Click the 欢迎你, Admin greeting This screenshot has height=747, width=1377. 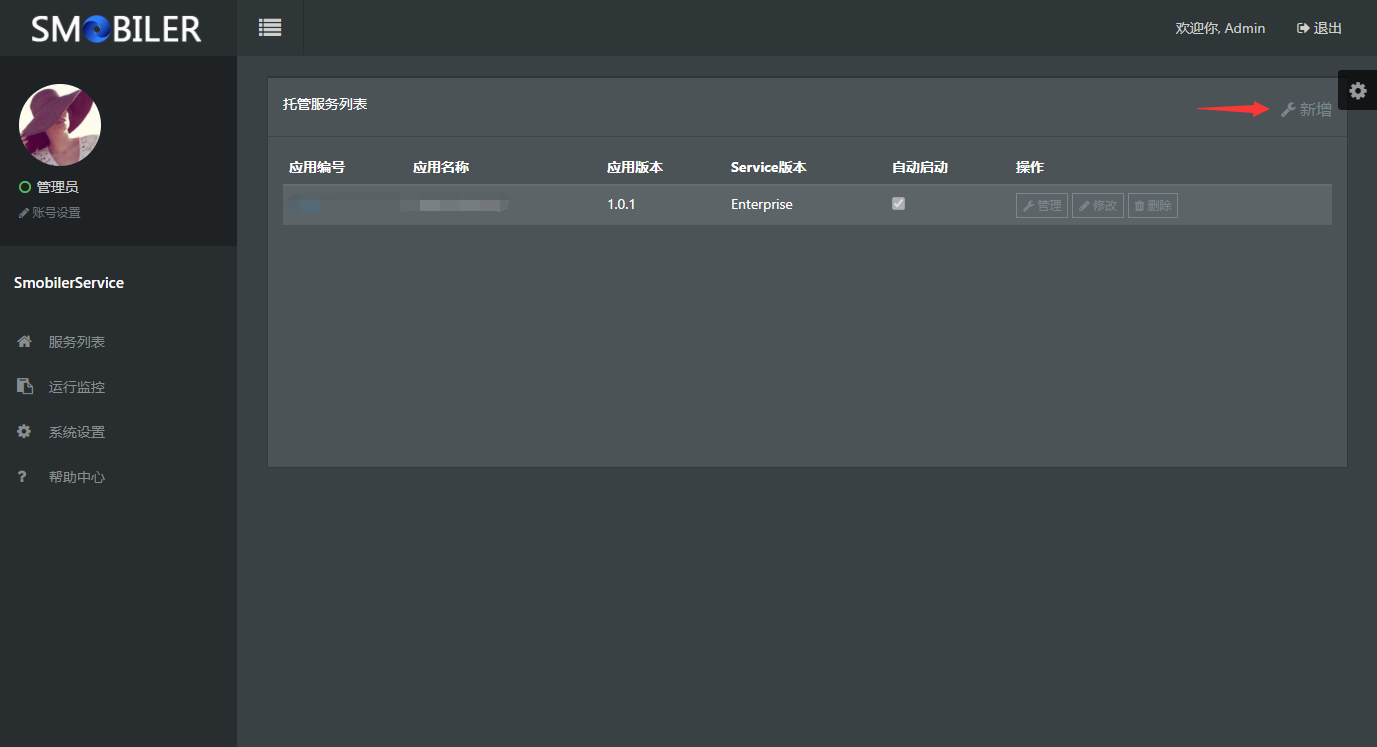(x=1220, y=28)
